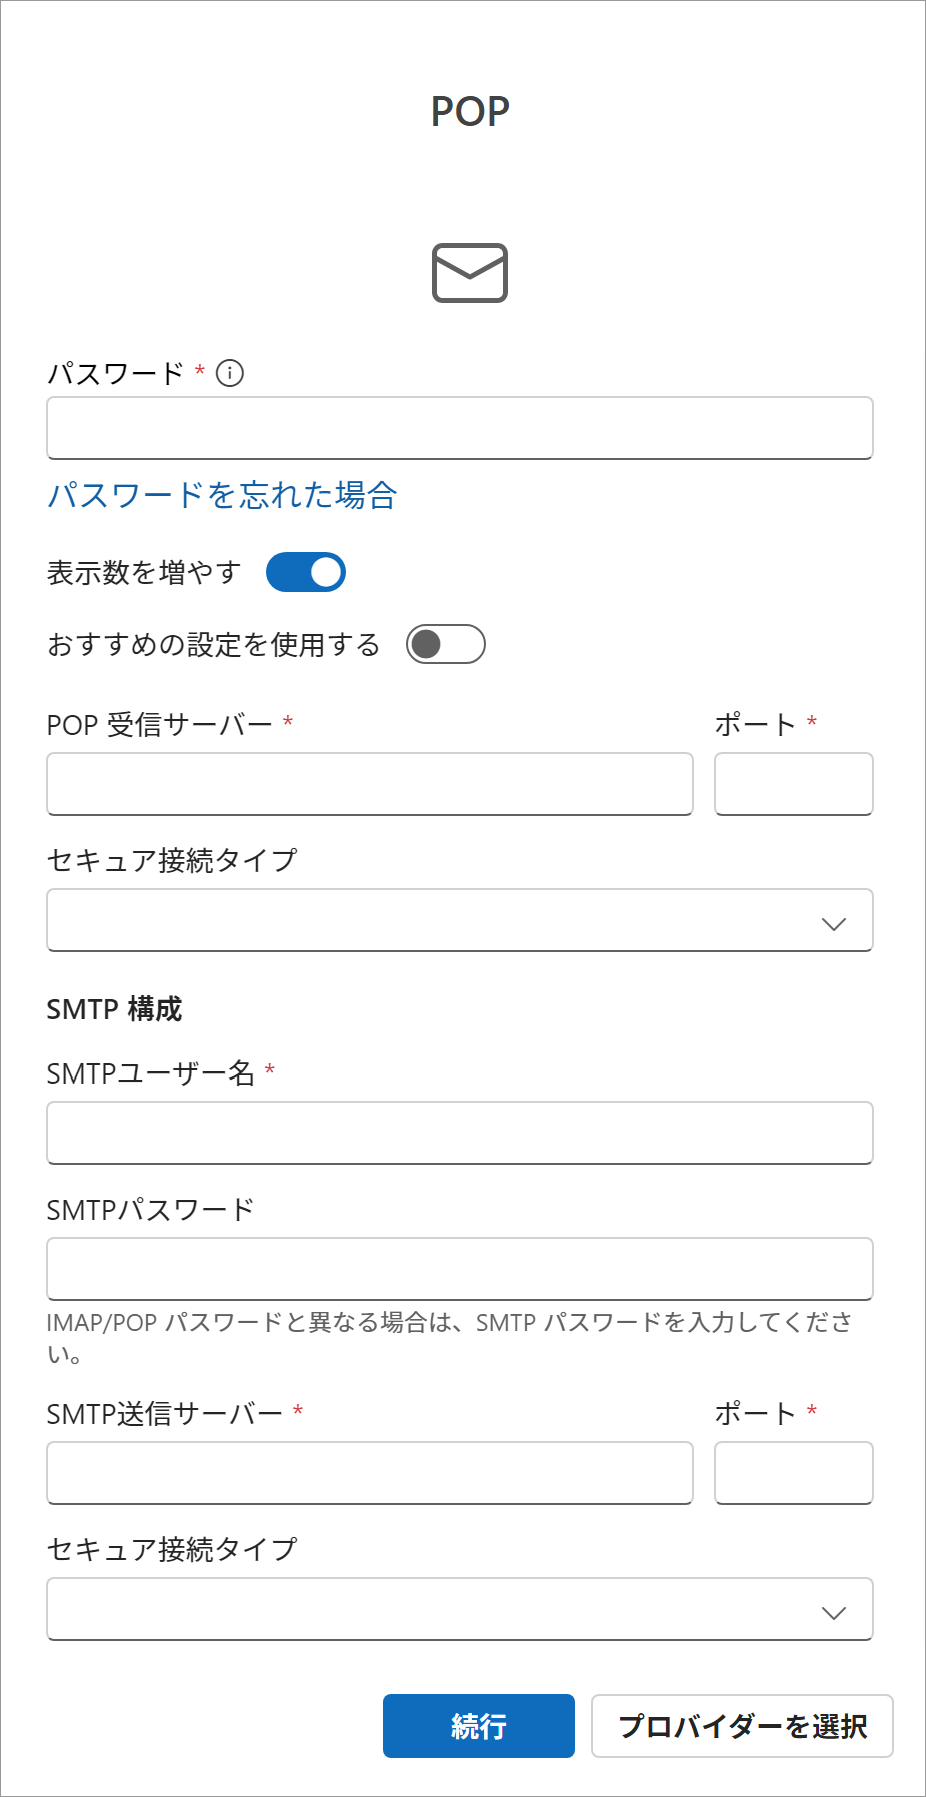Click the POP server ポート field
This screenshot has height=1797, width=926.
[794, 784]
